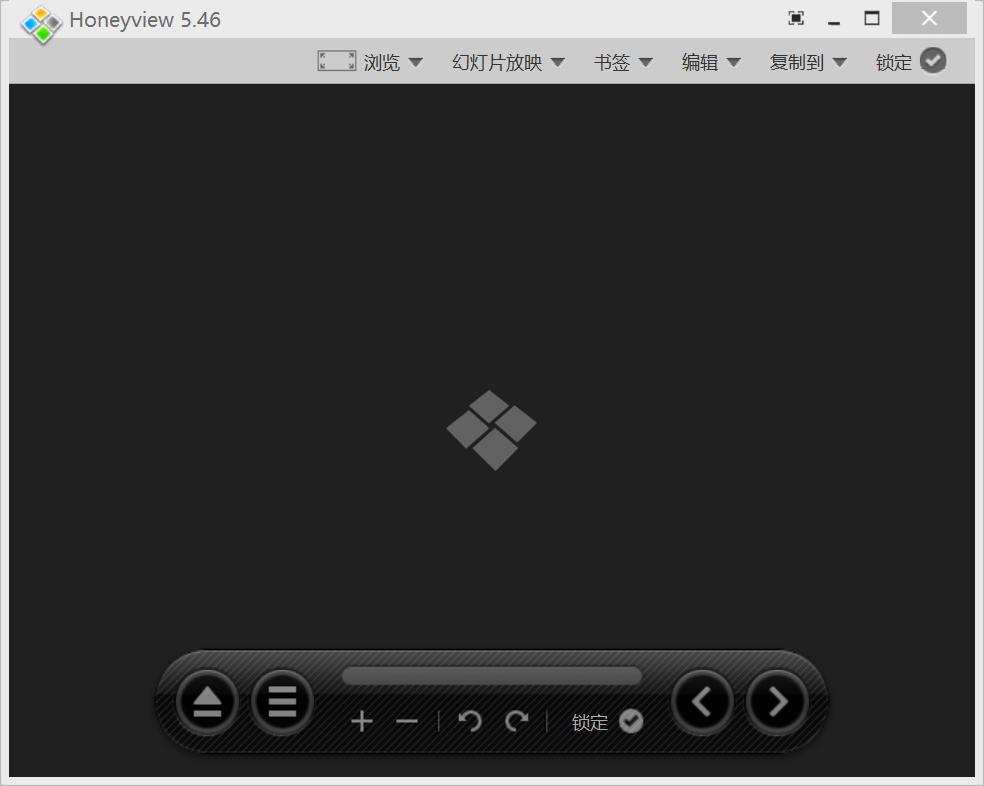Open the file list menu button

tap(282, 702)
